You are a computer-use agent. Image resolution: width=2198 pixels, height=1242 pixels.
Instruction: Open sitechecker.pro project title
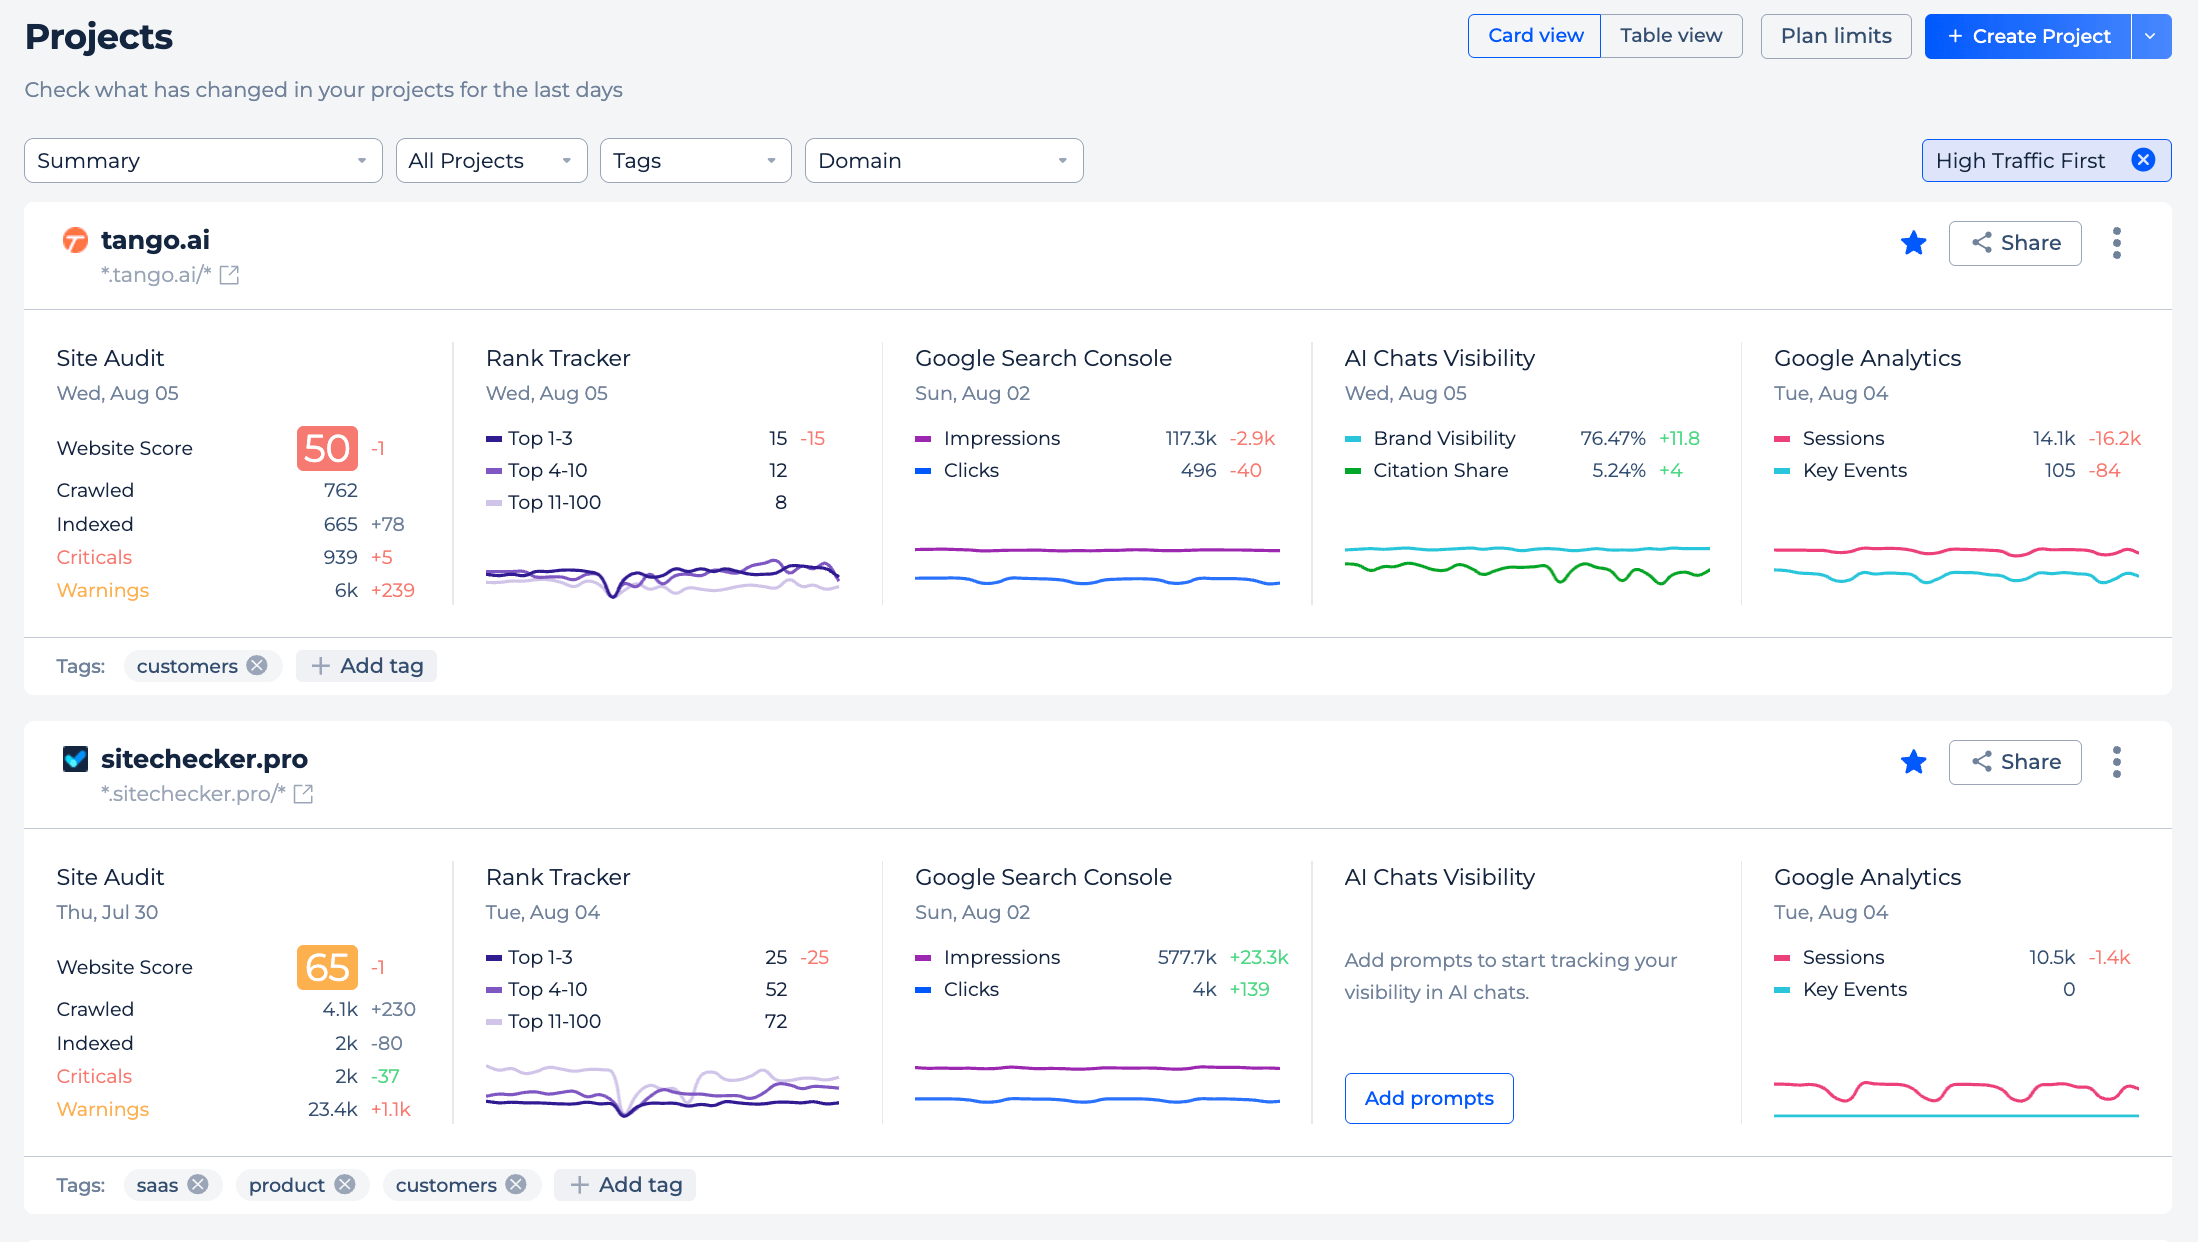pos(204,759)
